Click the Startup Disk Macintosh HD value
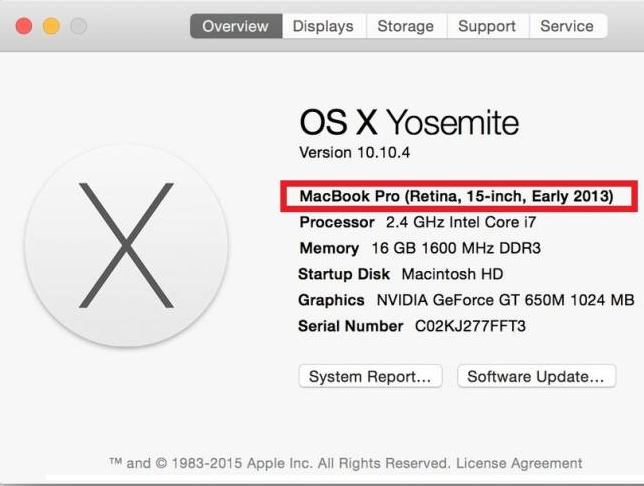 452,274
